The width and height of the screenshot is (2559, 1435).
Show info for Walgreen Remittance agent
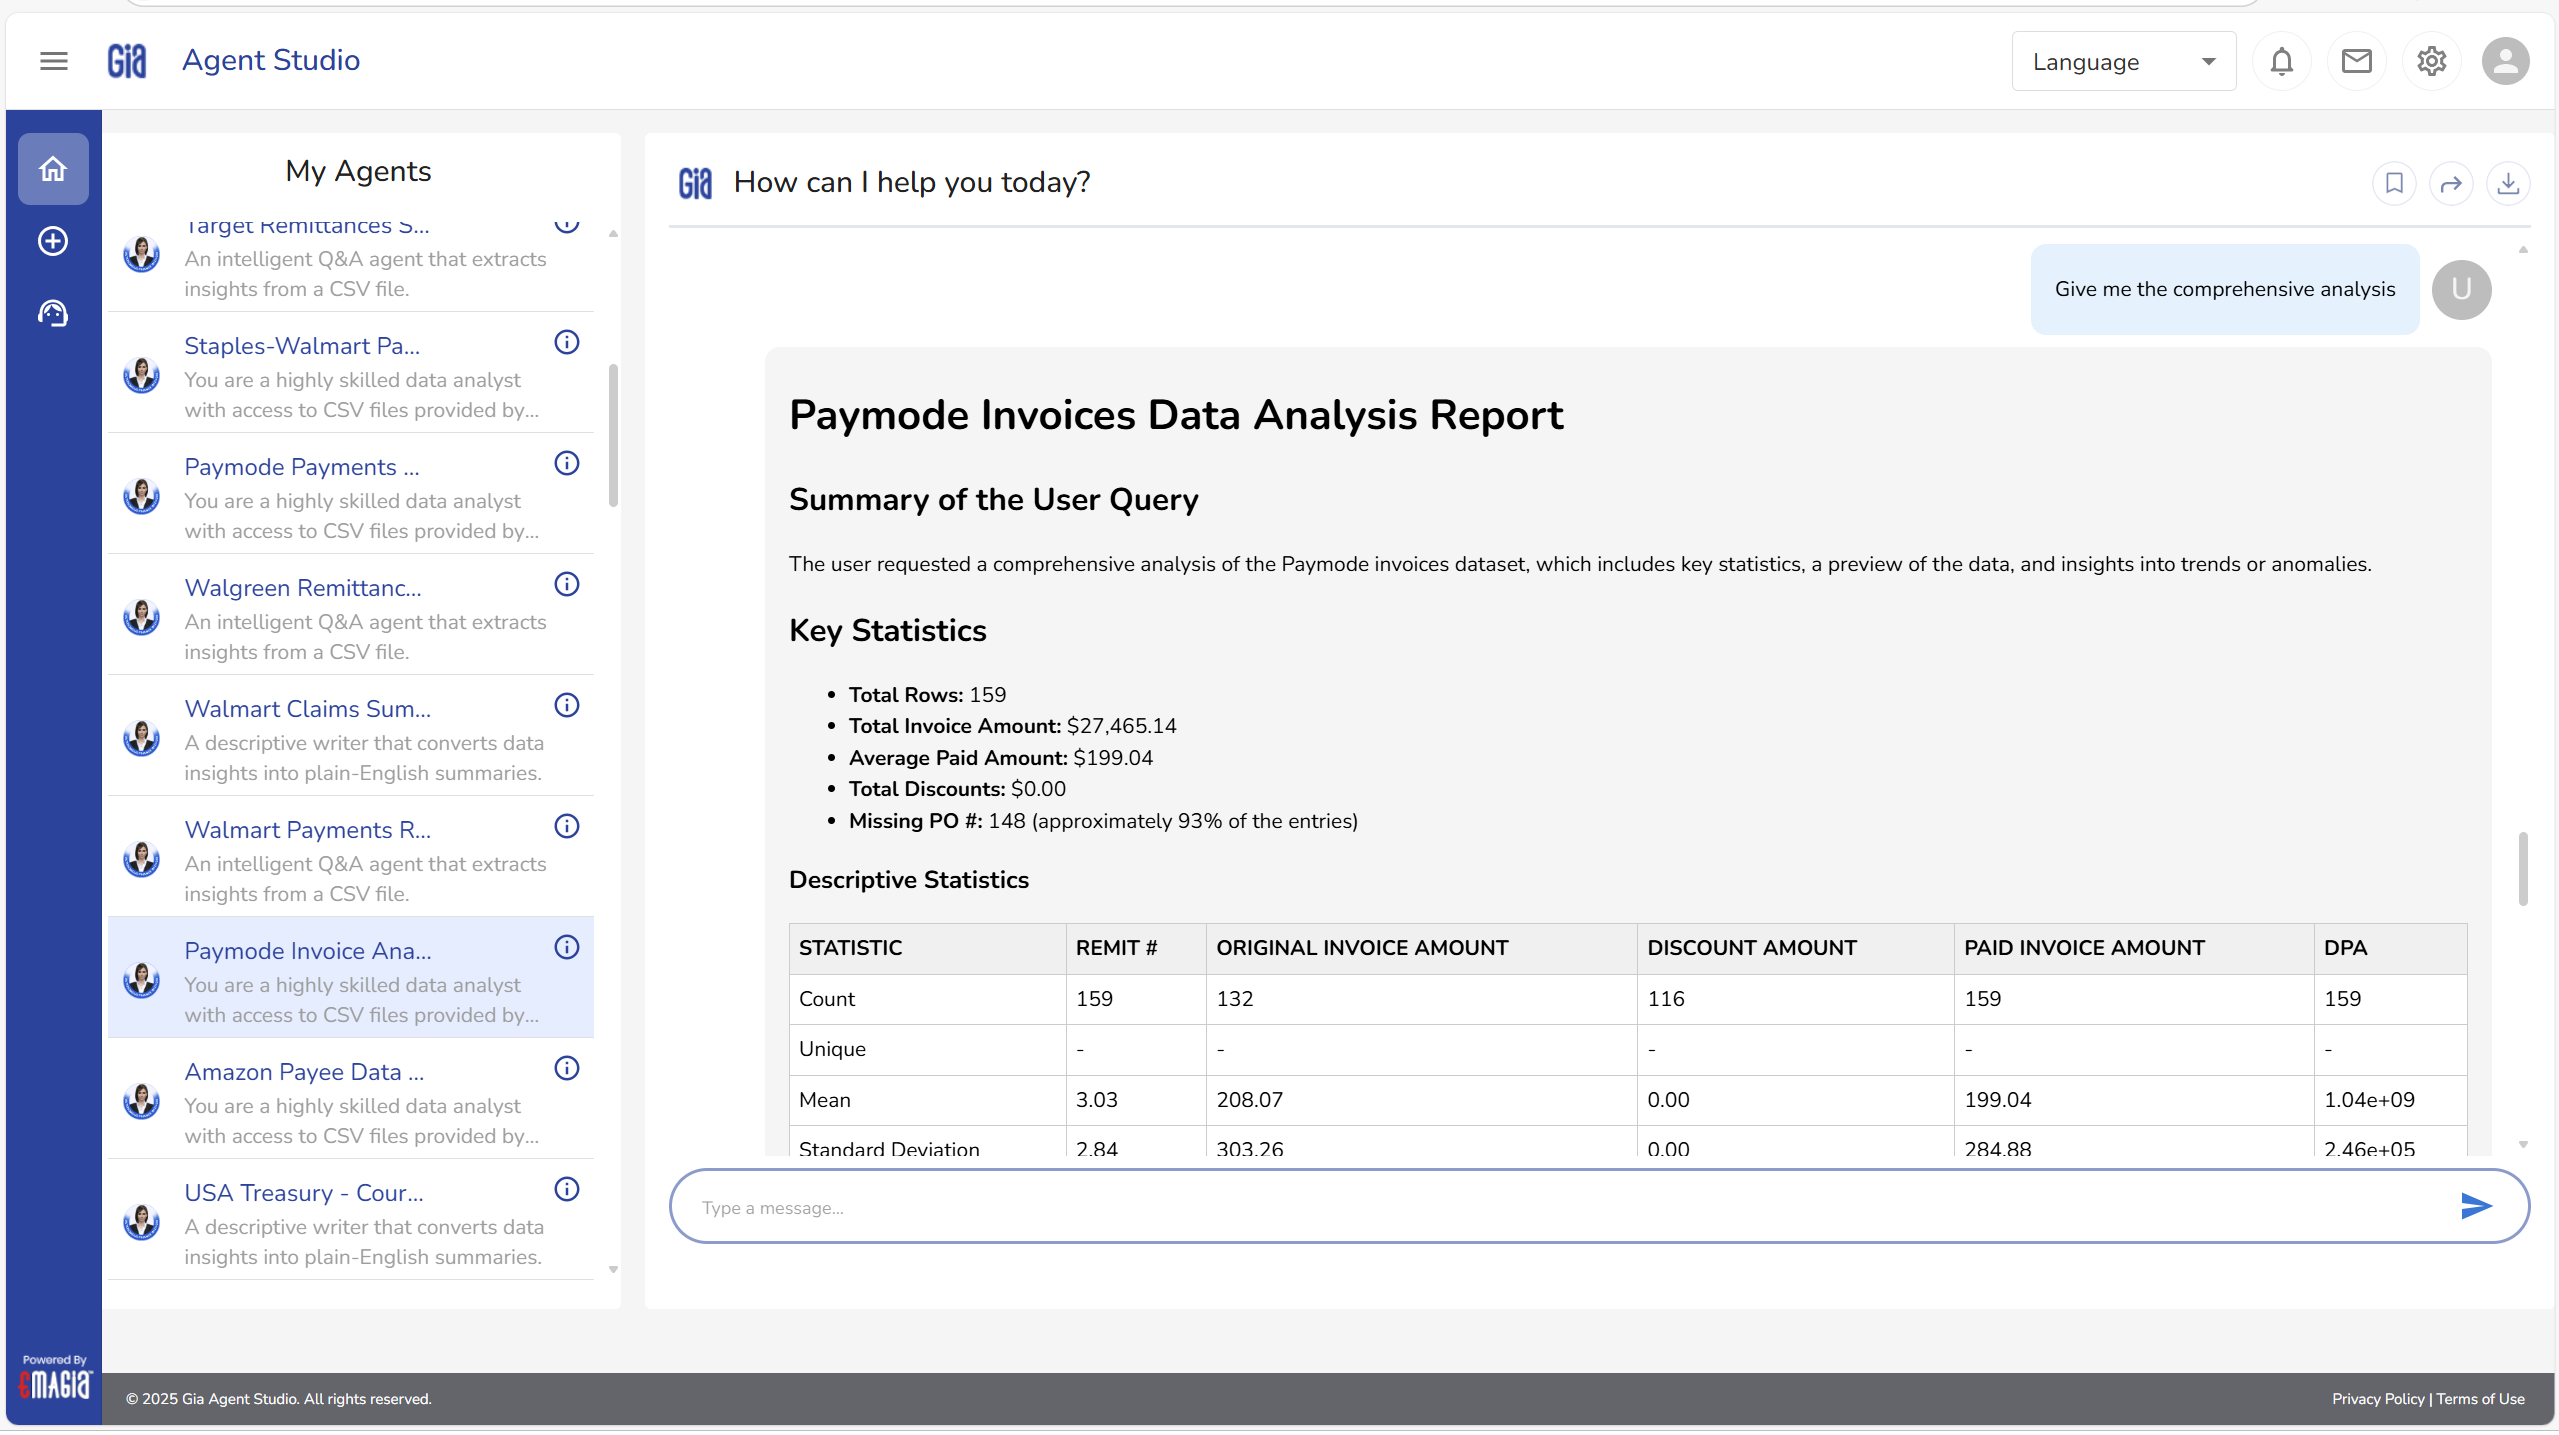pos(567,584)
